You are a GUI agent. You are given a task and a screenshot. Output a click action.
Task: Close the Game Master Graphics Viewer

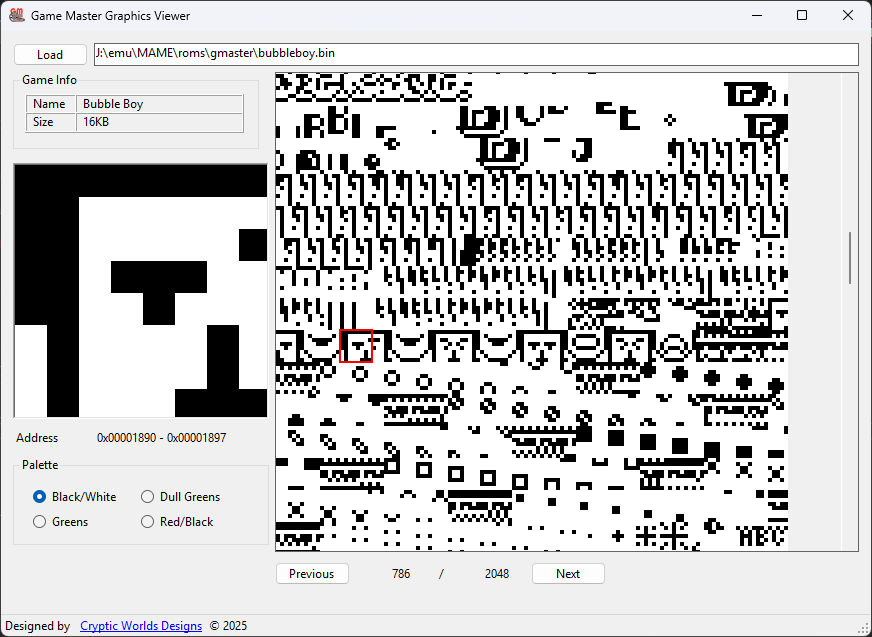pyautogui.click(x=848, y=16)
